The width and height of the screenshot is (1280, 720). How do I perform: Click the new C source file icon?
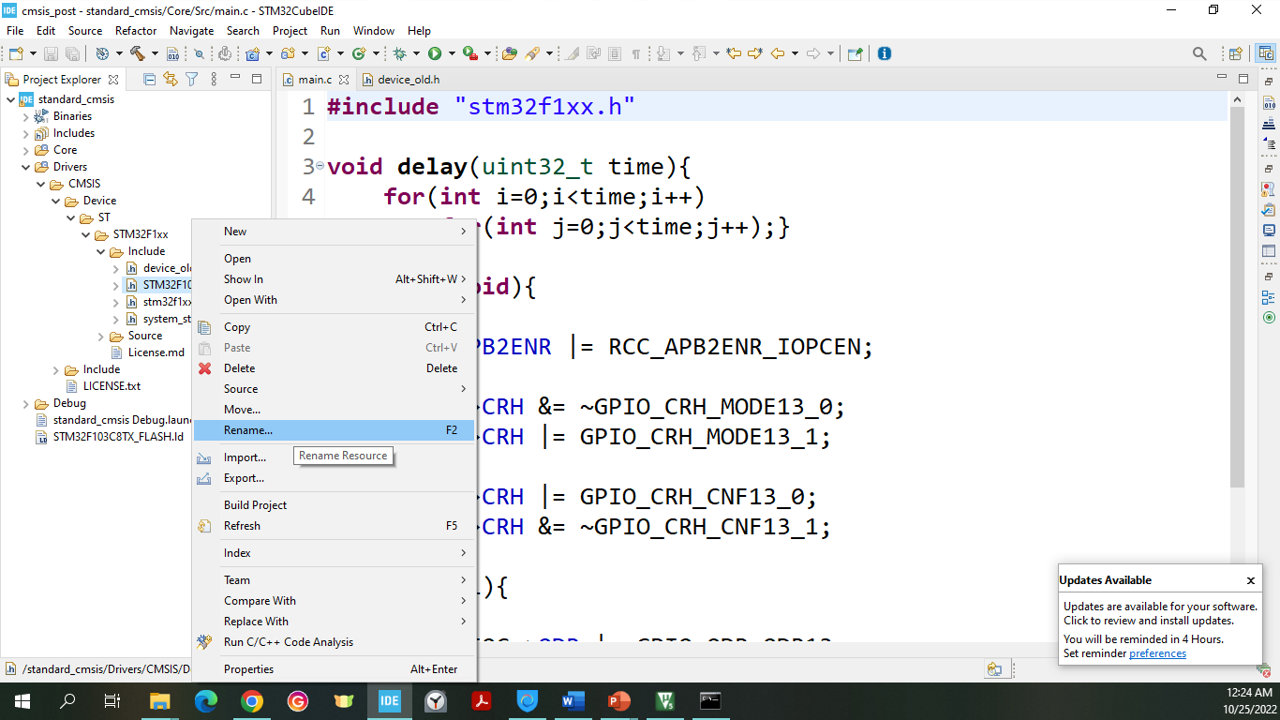323,54
